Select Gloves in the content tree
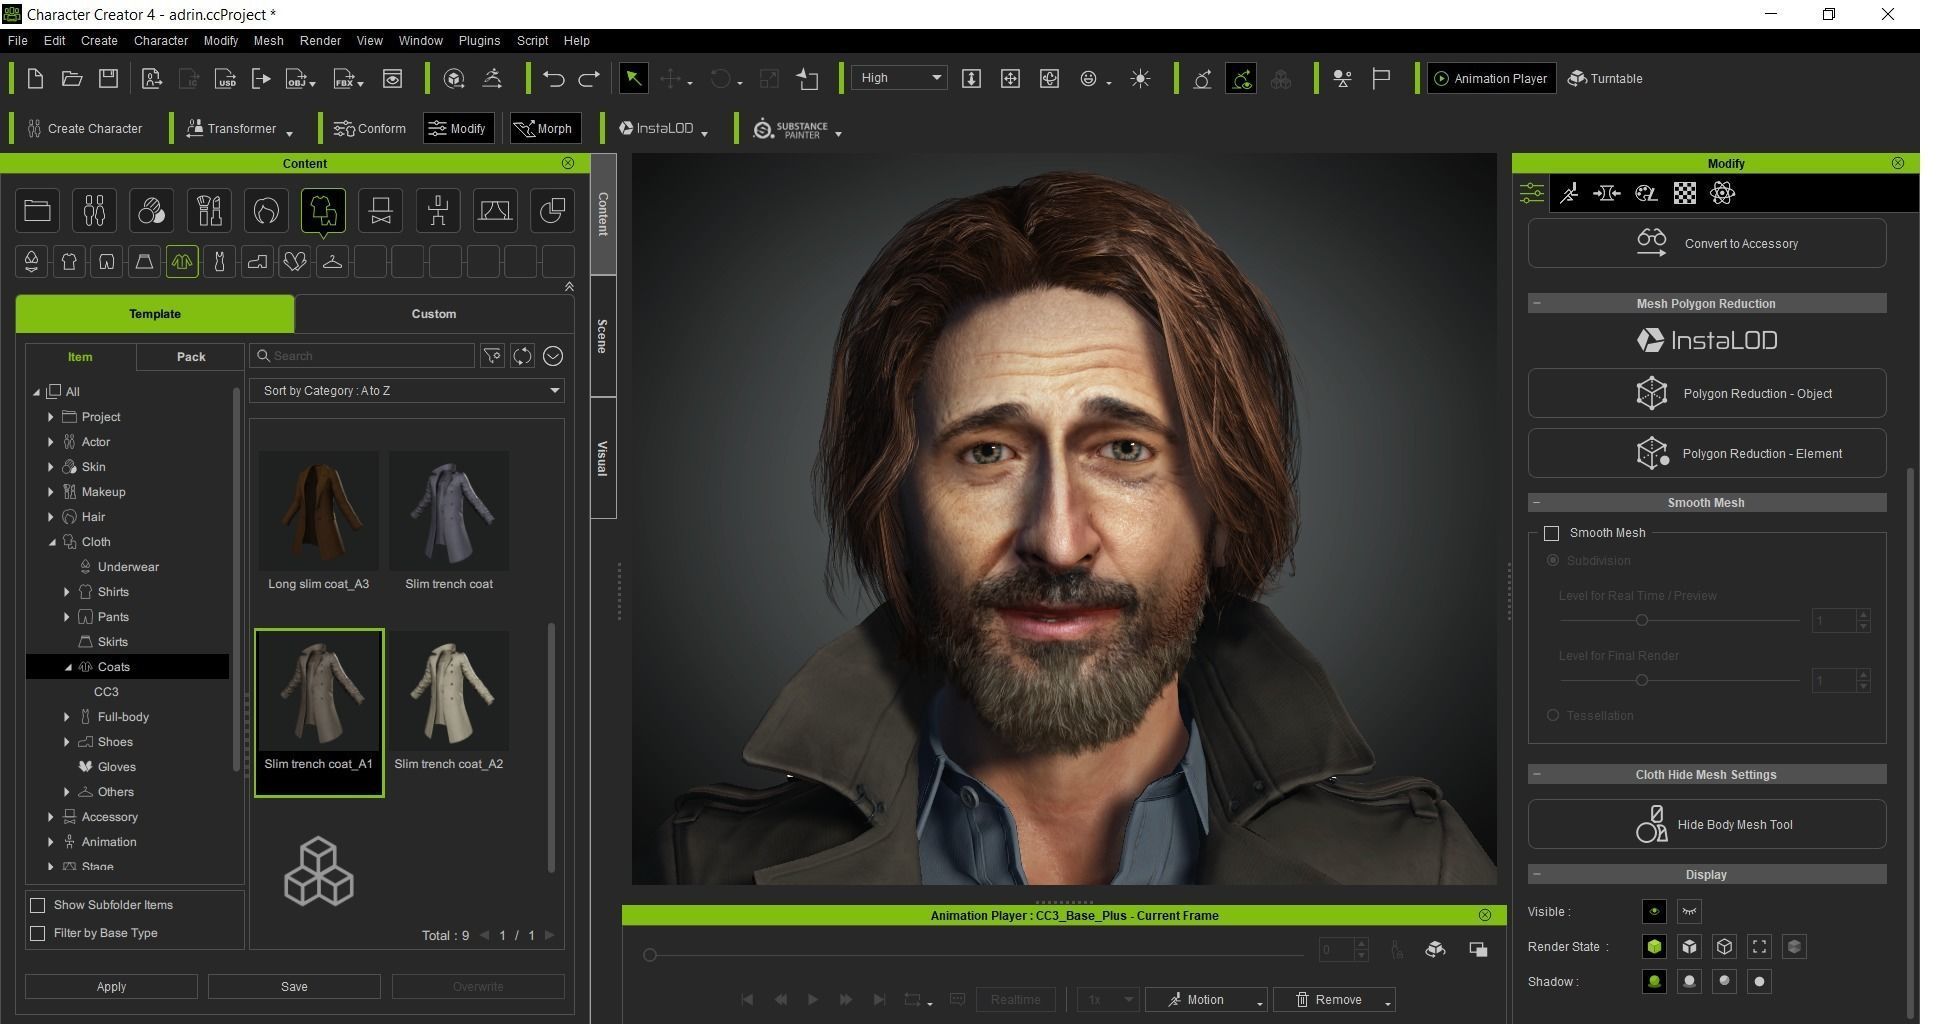Image resolution: width=1952 pixels, height=1024 pixels. click(x=116, y=767)
